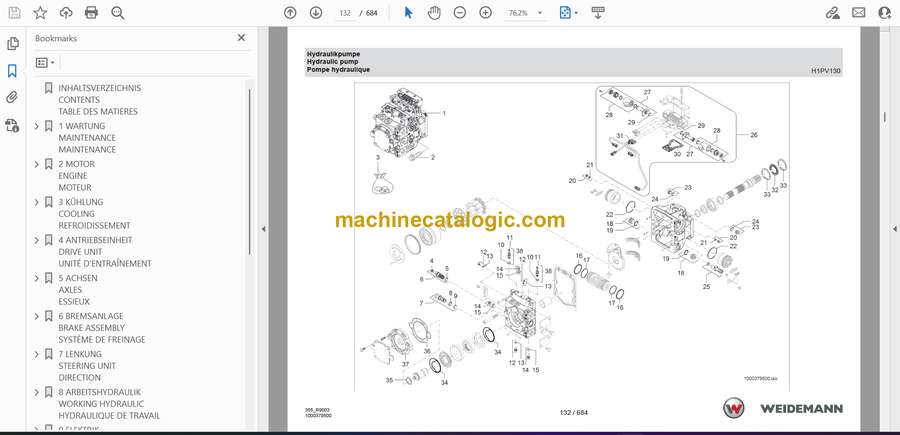Image resolution: width=900 pixels, height=435 pixels.
Task: Jump to 6 BREMSANLAGE bookmark
Action: (x=102, y=328)
